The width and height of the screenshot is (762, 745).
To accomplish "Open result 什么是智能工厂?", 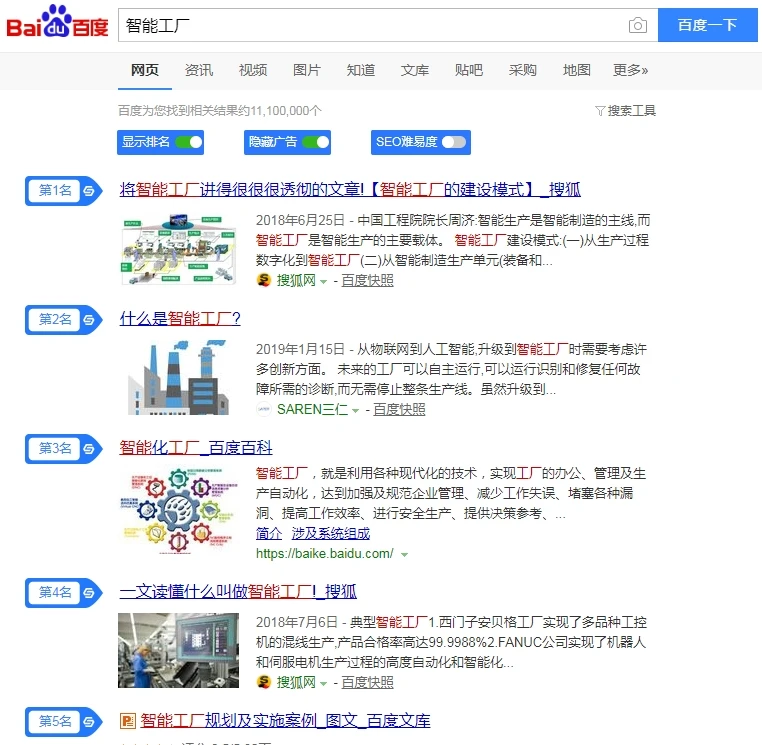I will pos(180,318).
